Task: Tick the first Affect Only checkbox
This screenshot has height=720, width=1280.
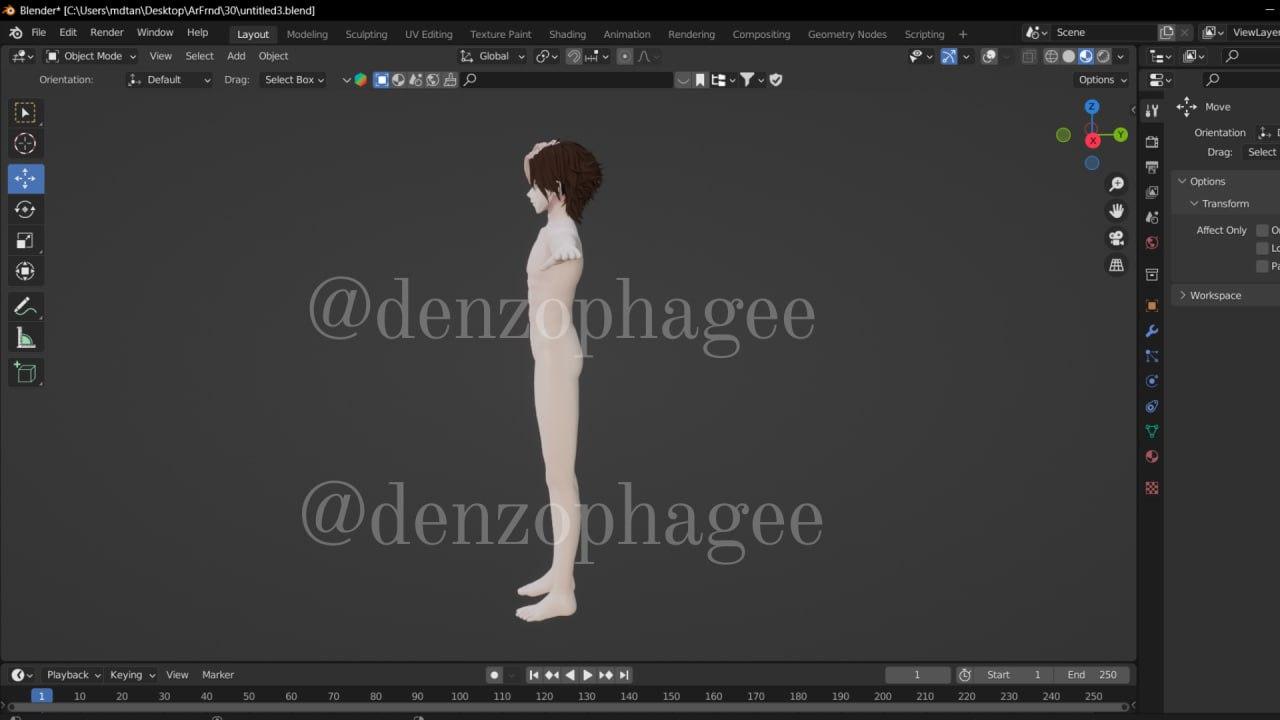Action: click(x=1262, y=230)
